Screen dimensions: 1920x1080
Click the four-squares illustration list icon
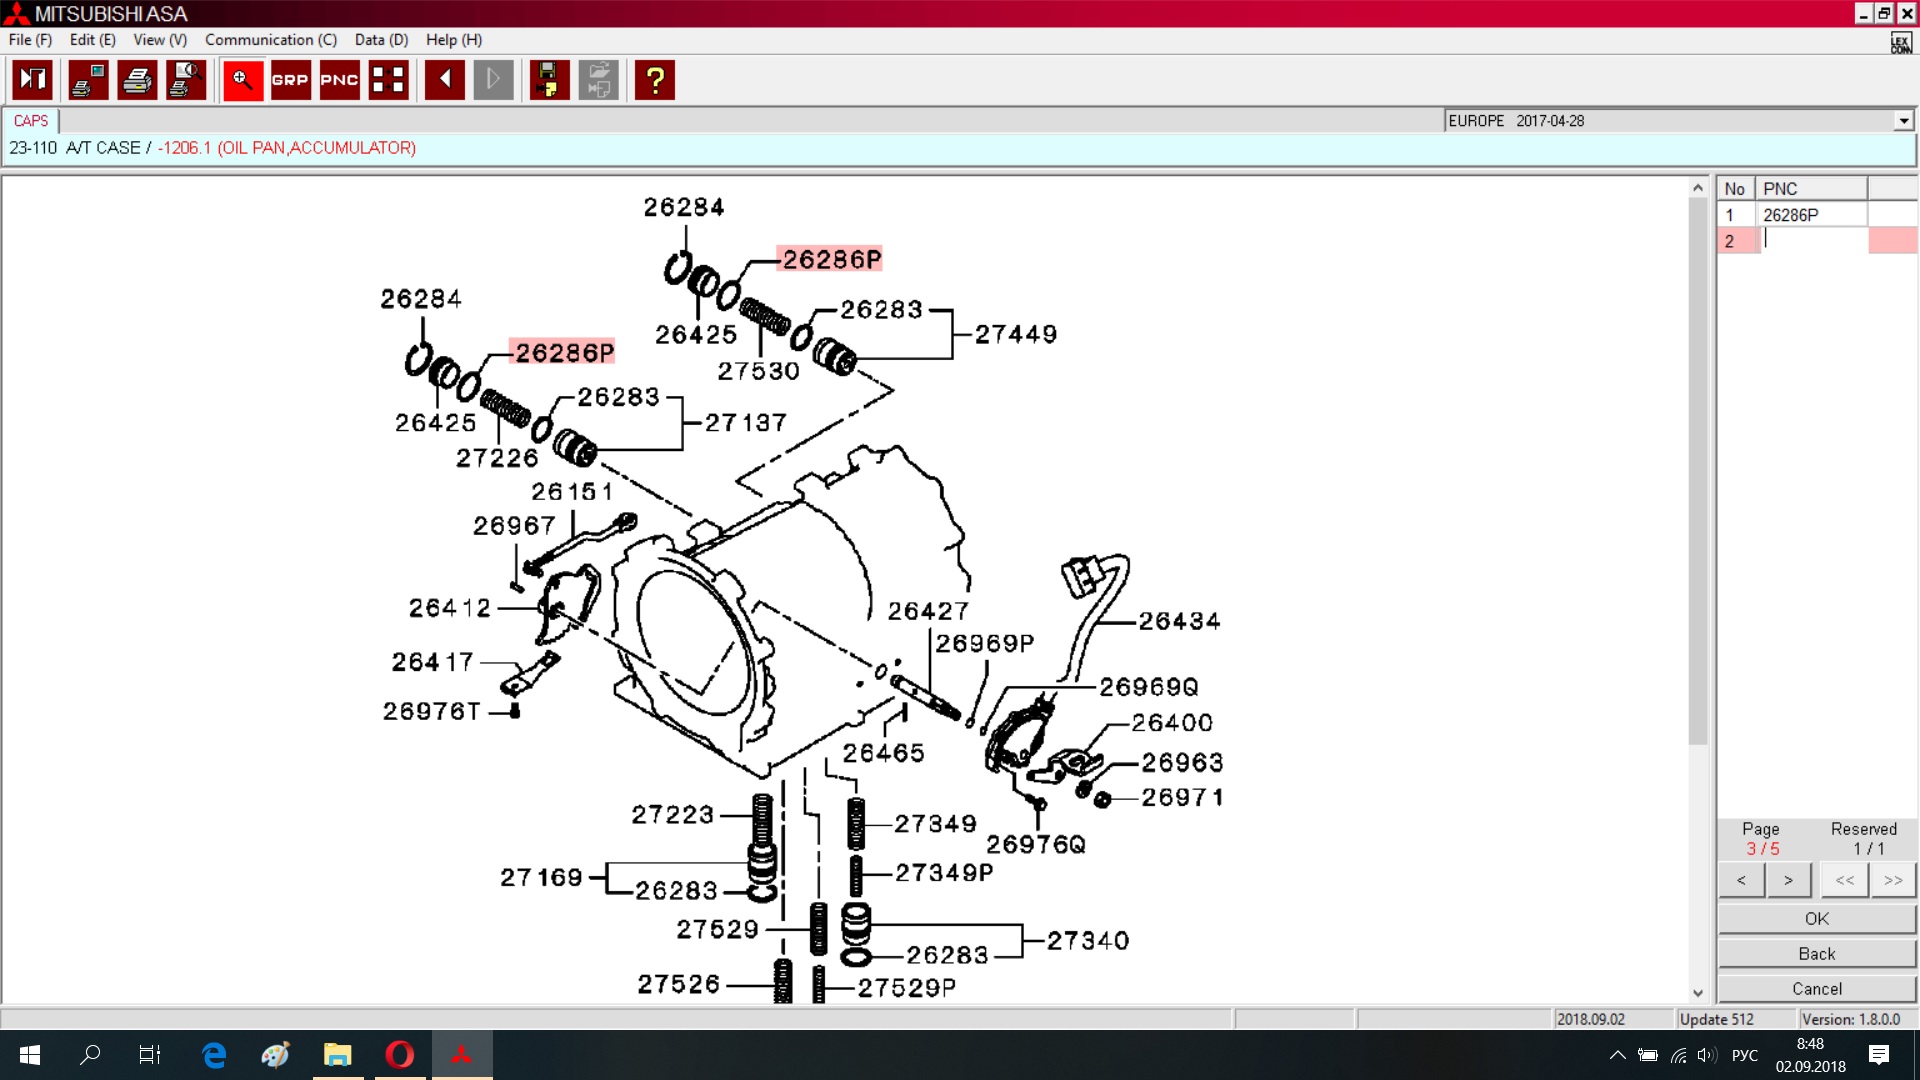(x=388, y=80)
